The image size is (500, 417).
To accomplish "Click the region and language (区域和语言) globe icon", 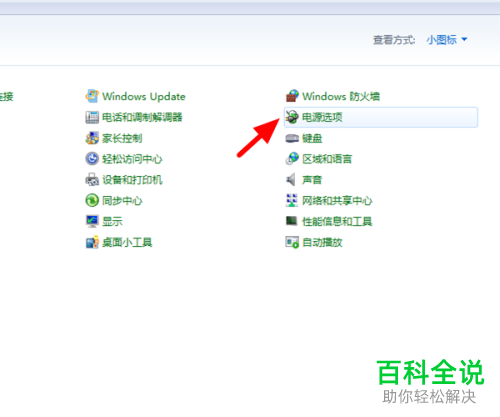I will [x=292, y=159].
